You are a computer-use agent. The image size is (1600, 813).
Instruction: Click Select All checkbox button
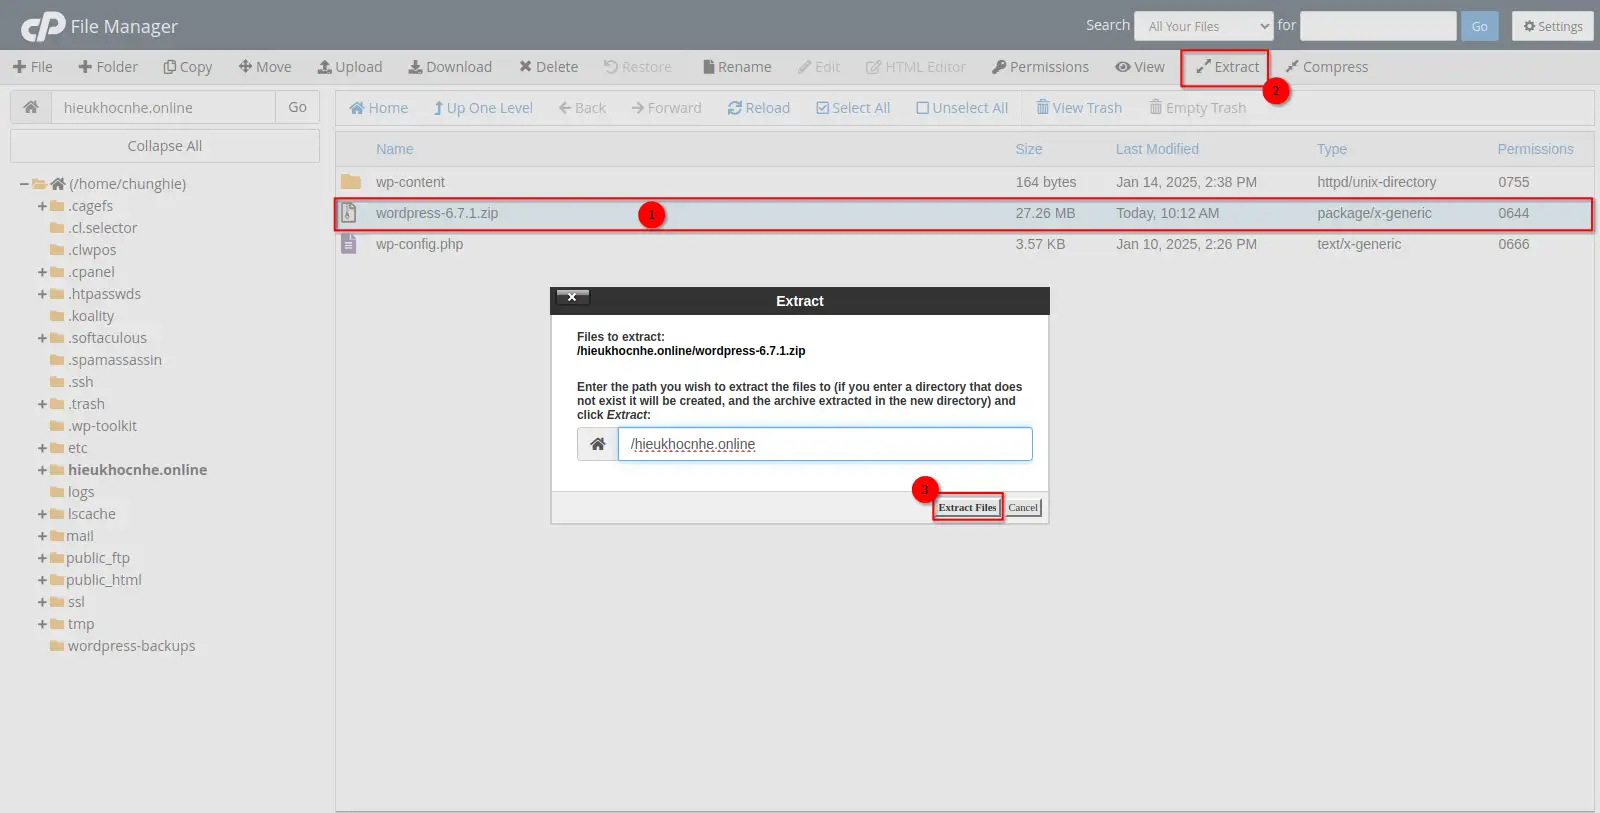[852, 108]
